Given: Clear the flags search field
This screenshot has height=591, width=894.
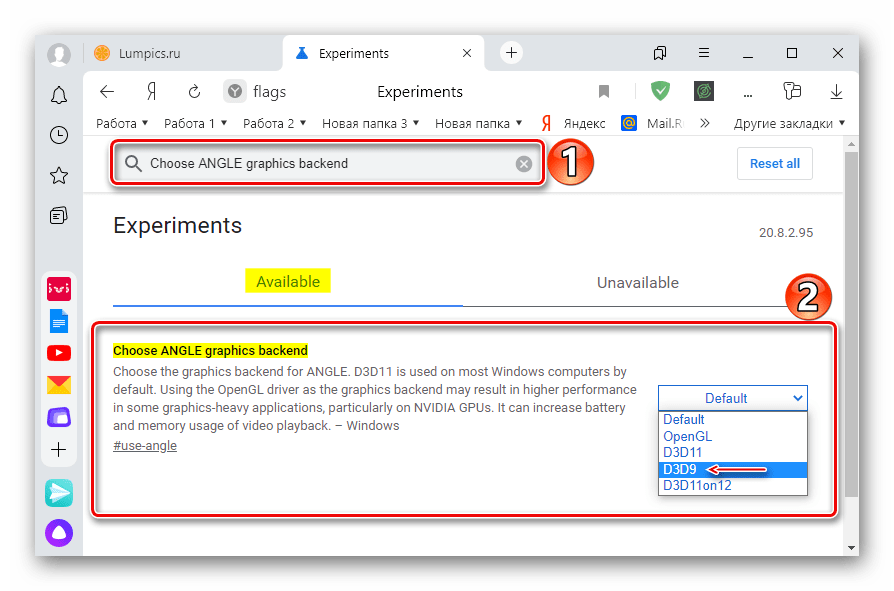Looking at the screenshot, I should point(524,164).
